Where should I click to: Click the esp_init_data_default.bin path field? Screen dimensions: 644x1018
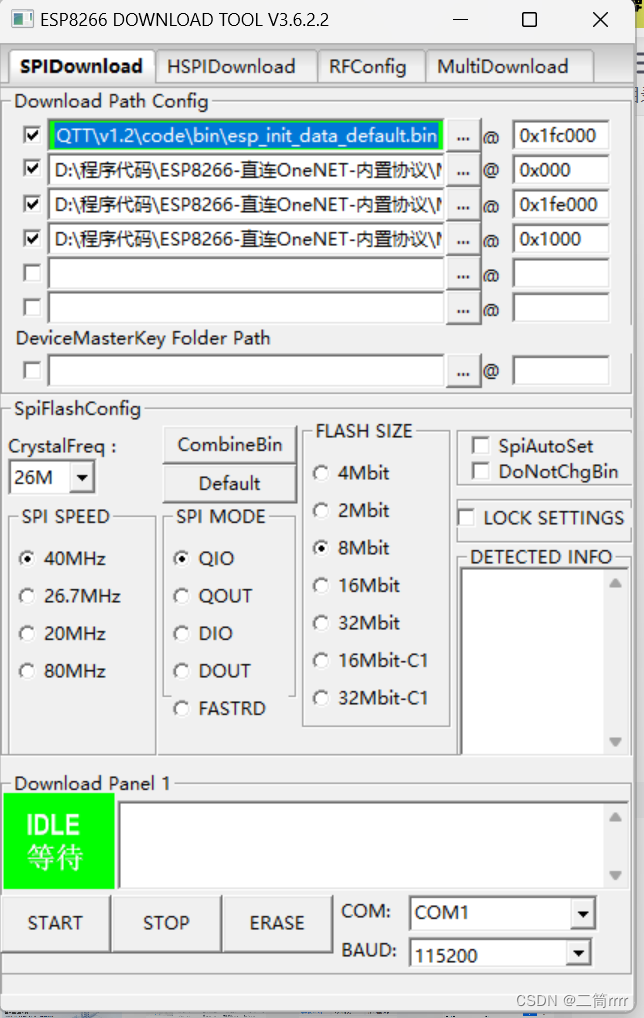pyautogui.click(x=246, y=136)
